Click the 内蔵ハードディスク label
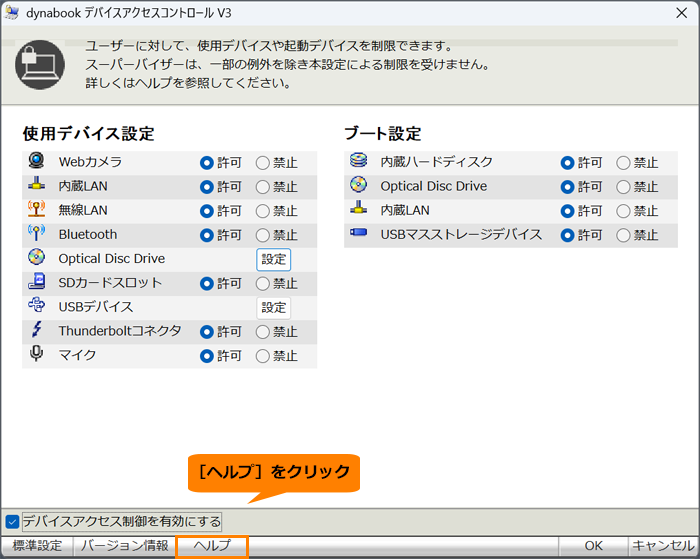 (436, 162)
